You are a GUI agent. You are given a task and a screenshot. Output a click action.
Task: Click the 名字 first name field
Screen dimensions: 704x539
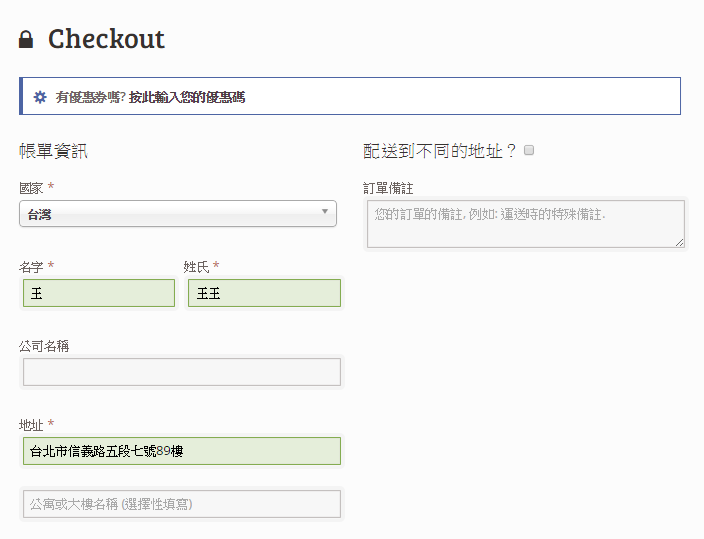point(99,293)
